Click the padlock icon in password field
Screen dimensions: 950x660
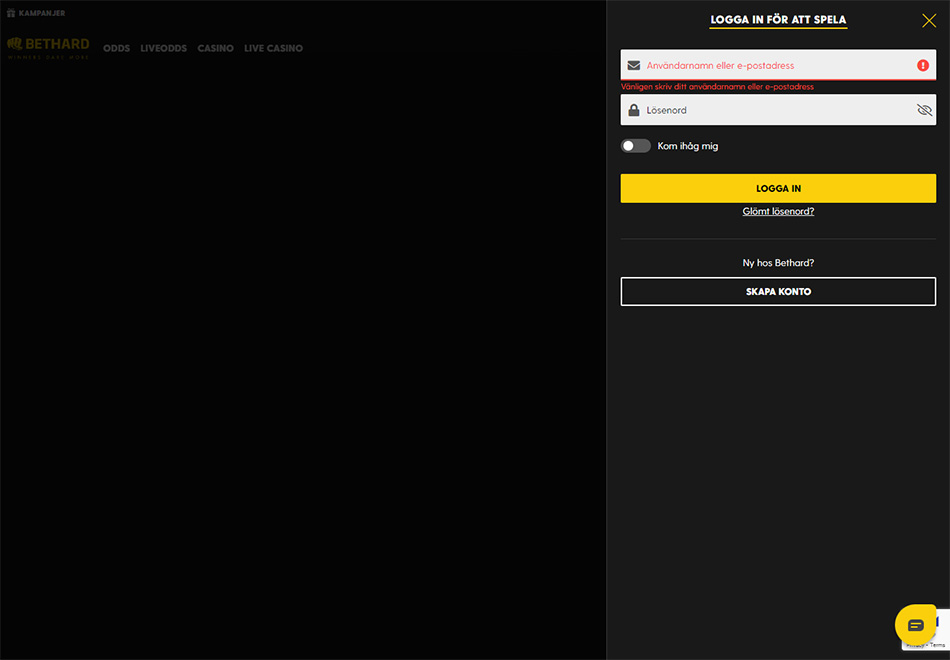coord(634,110)
